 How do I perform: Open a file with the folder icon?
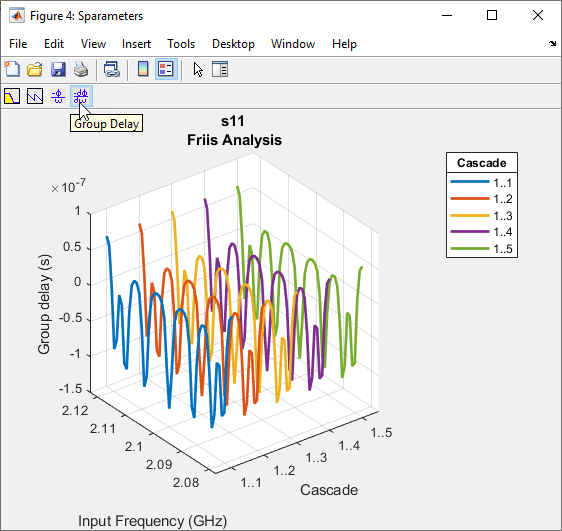click(x=35, y=69)
